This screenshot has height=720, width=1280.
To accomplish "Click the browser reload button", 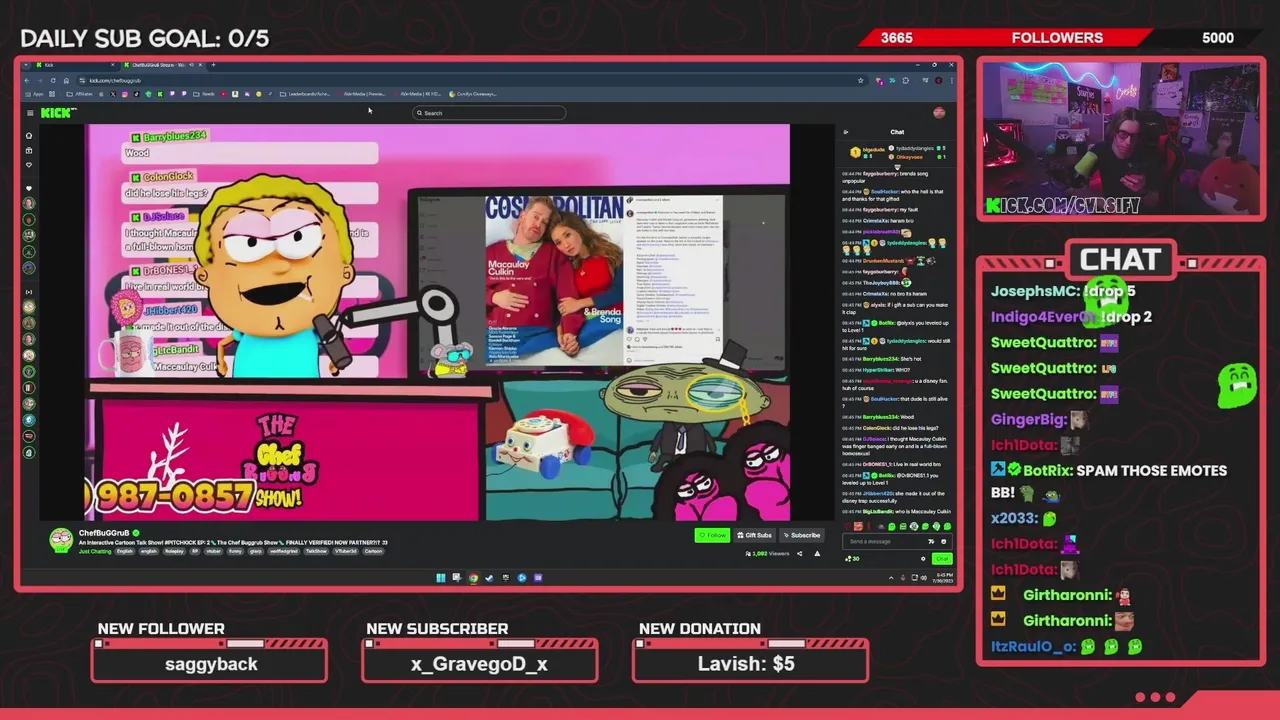I will pos(53,81).
